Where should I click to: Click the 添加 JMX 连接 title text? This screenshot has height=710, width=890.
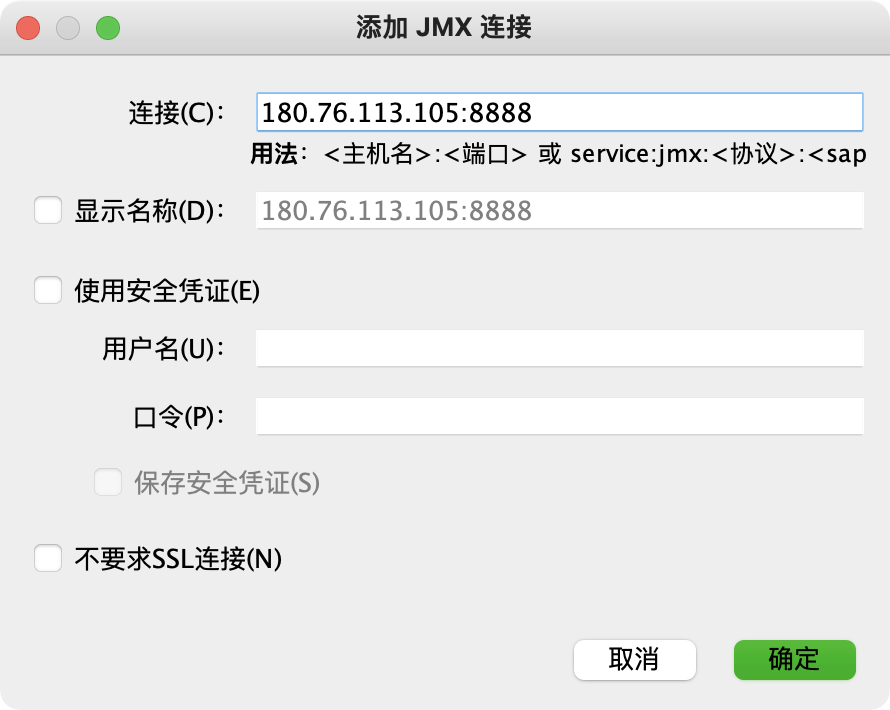[444, 27]
